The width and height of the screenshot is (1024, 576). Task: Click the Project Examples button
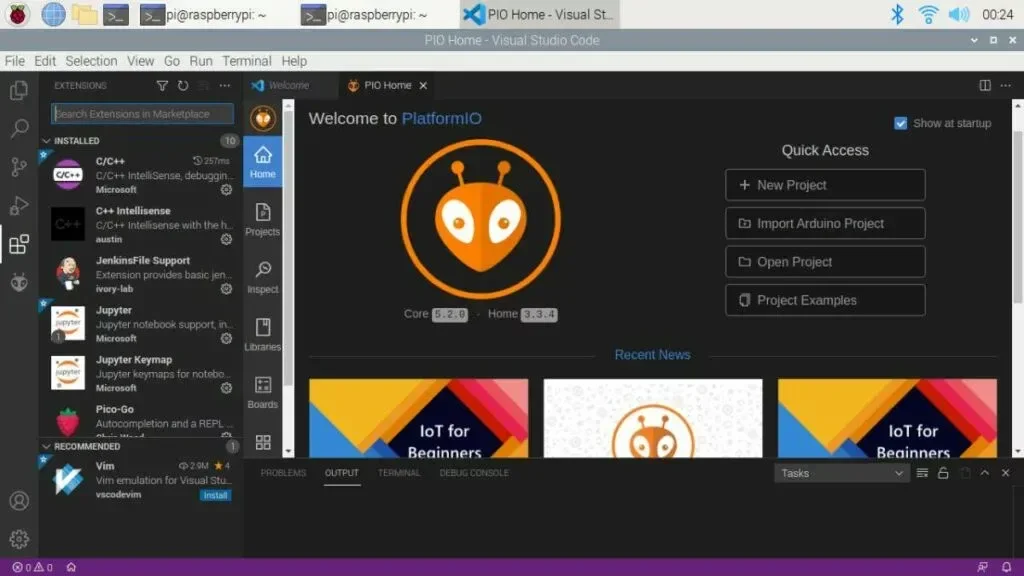click(x=825, y=300)
